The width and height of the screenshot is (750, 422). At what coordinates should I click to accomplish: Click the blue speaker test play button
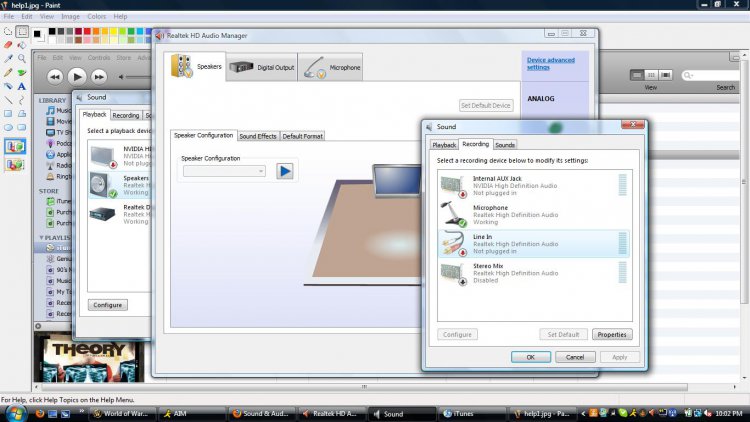point(285,171)
